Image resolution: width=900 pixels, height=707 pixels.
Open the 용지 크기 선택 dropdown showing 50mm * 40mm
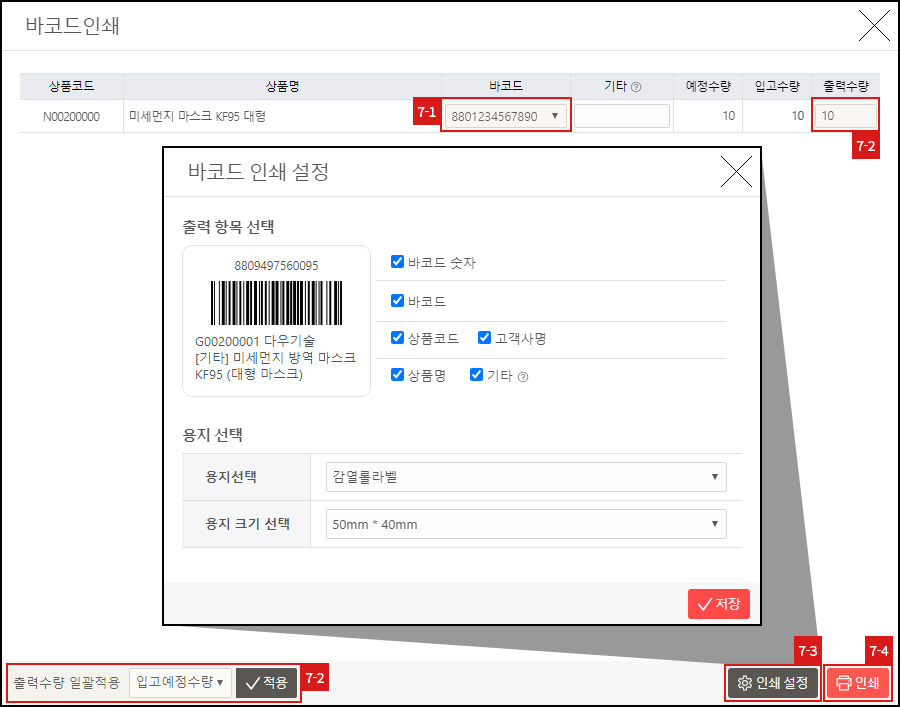point(527,523)
